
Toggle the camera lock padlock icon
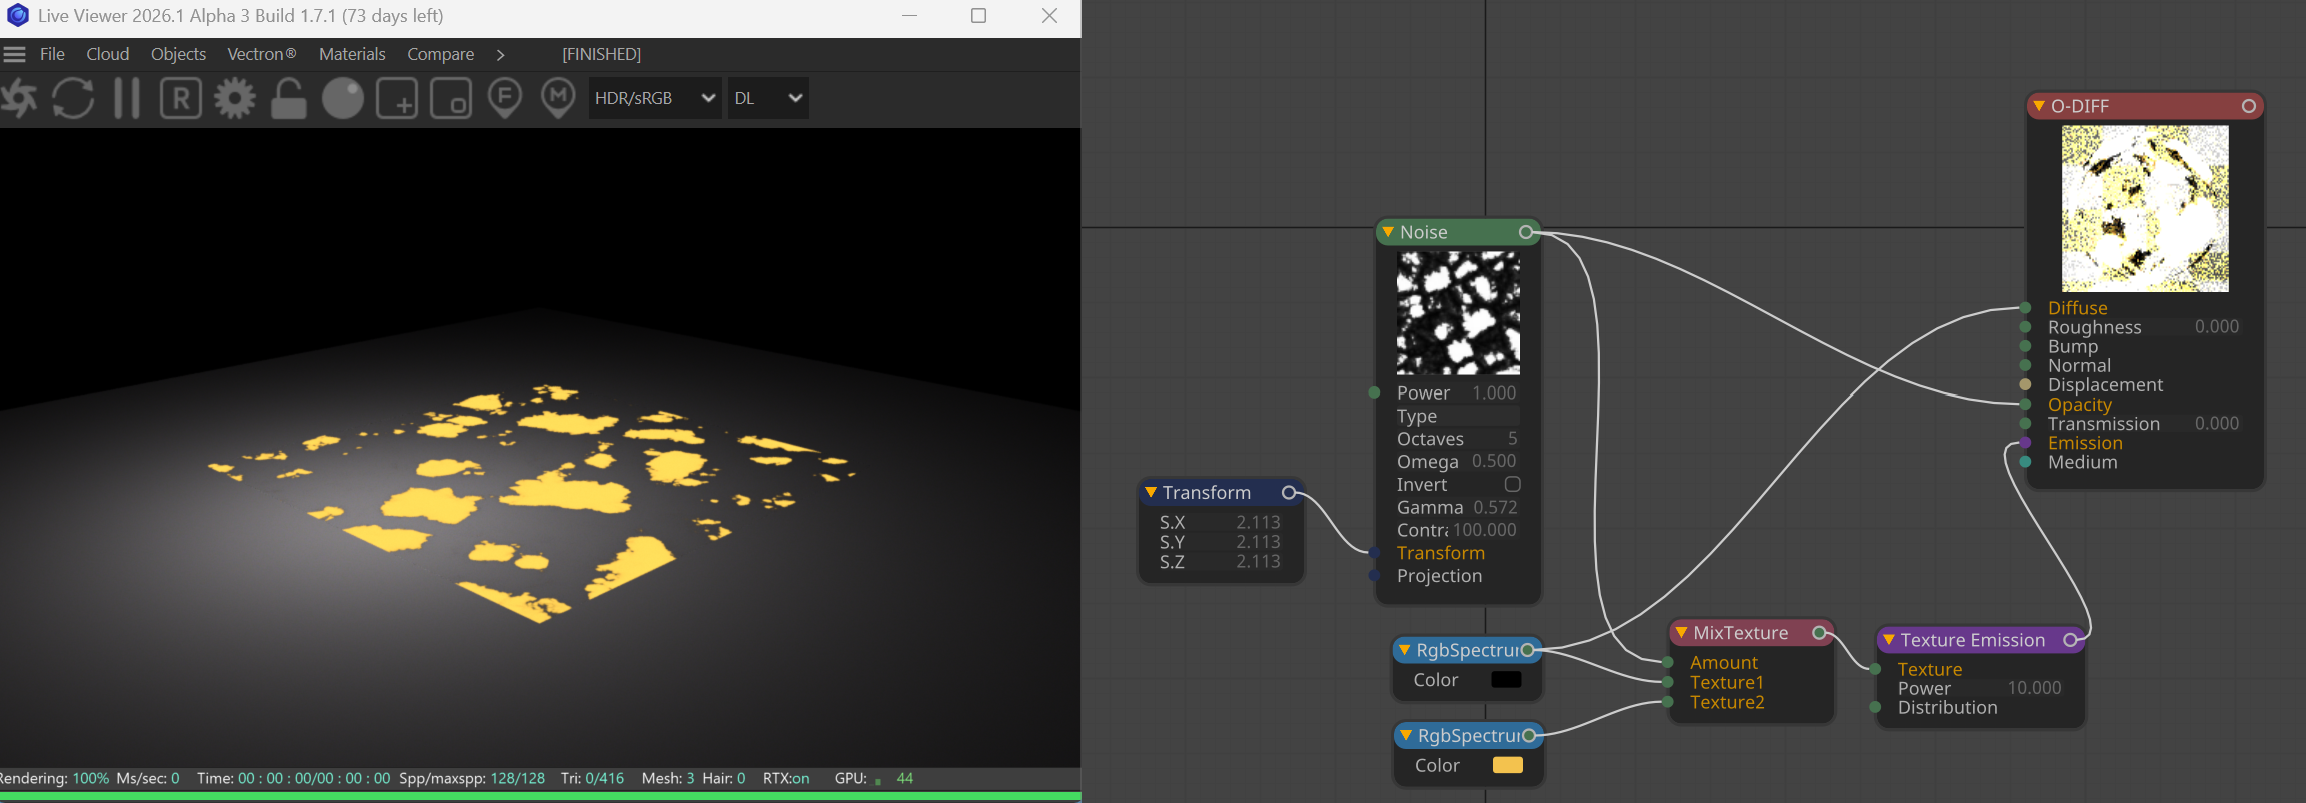tap(289, 98)
